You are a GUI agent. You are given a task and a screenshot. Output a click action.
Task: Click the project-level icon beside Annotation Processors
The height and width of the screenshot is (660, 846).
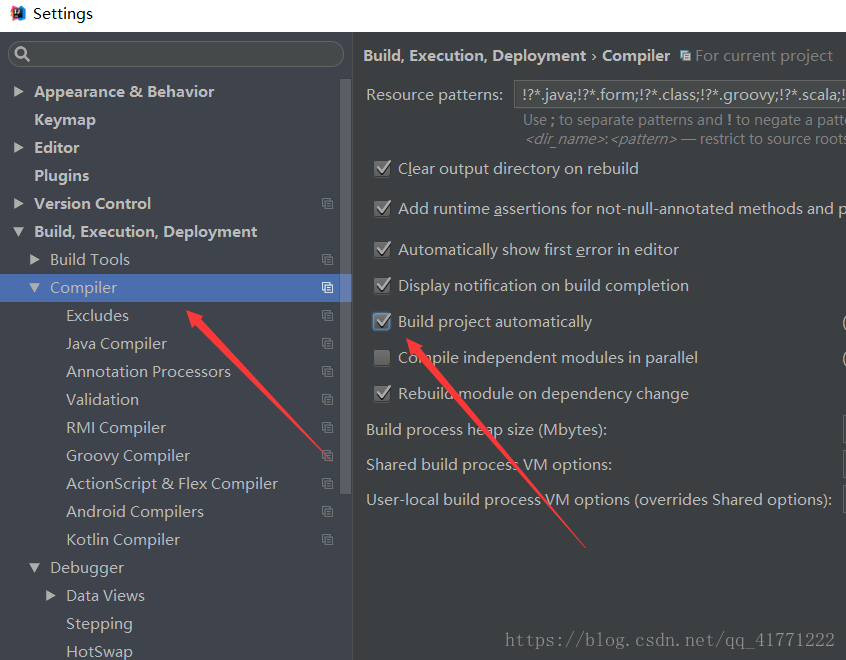point(327,371)
